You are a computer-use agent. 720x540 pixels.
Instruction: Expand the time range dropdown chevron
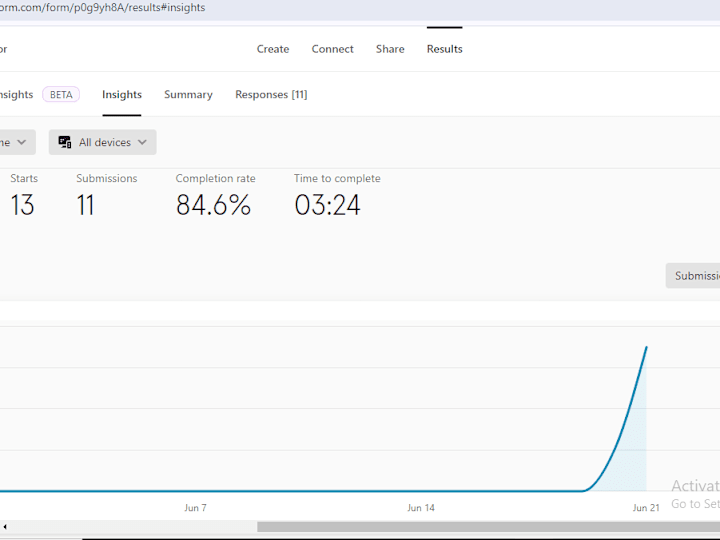click(22, 142)
